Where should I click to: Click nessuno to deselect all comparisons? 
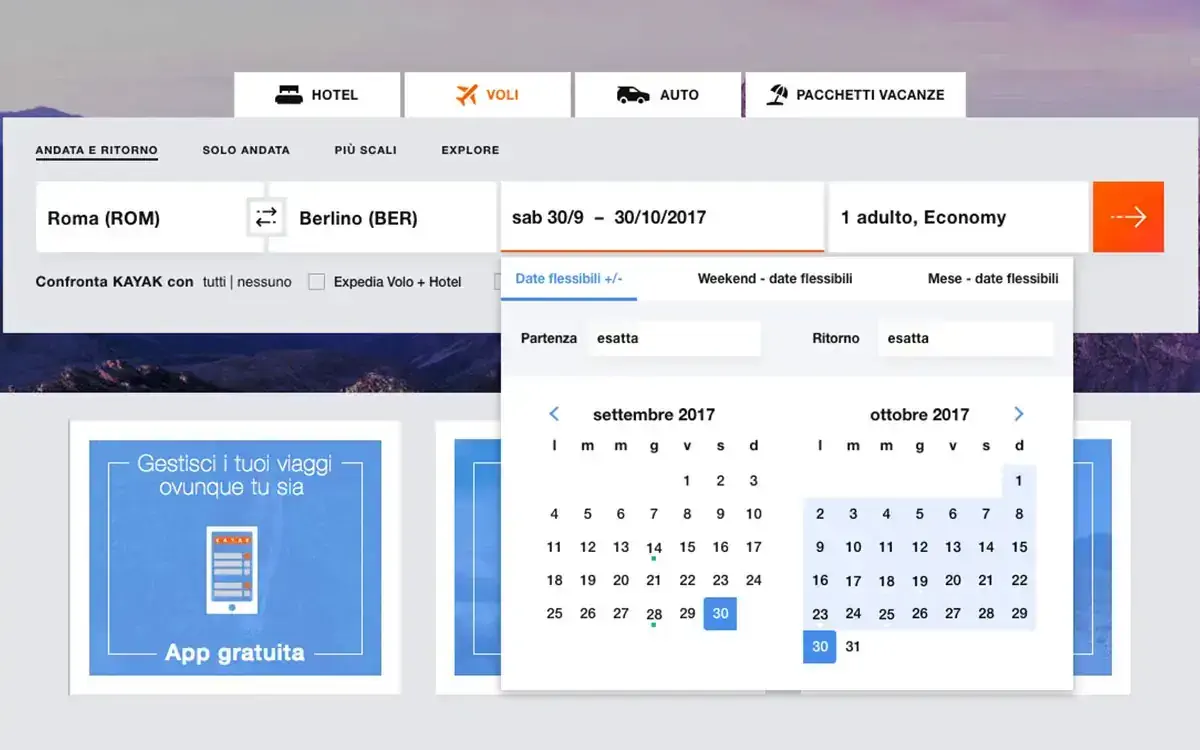264,282
